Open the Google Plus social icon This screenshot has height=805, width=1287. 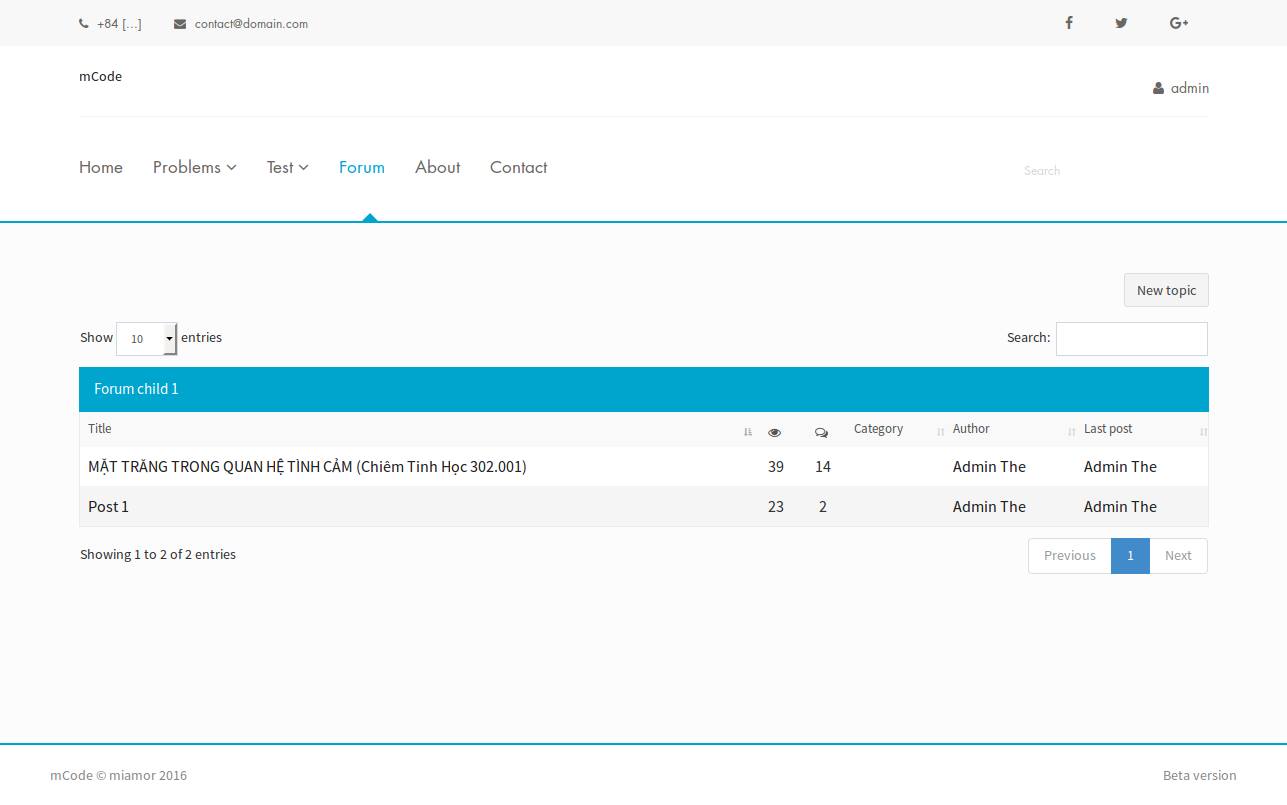[x=1179, y=23]
